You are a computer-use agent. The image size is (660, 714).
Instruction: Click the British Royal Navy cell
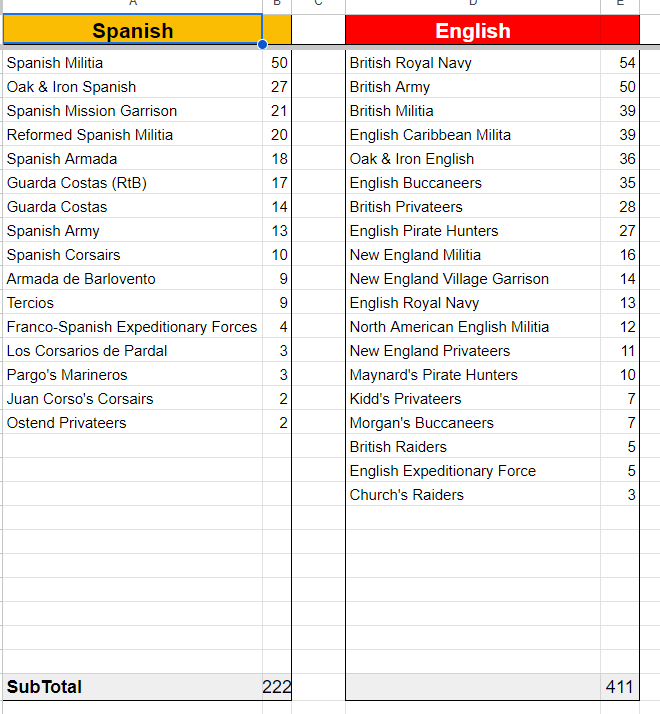(411, 63)
